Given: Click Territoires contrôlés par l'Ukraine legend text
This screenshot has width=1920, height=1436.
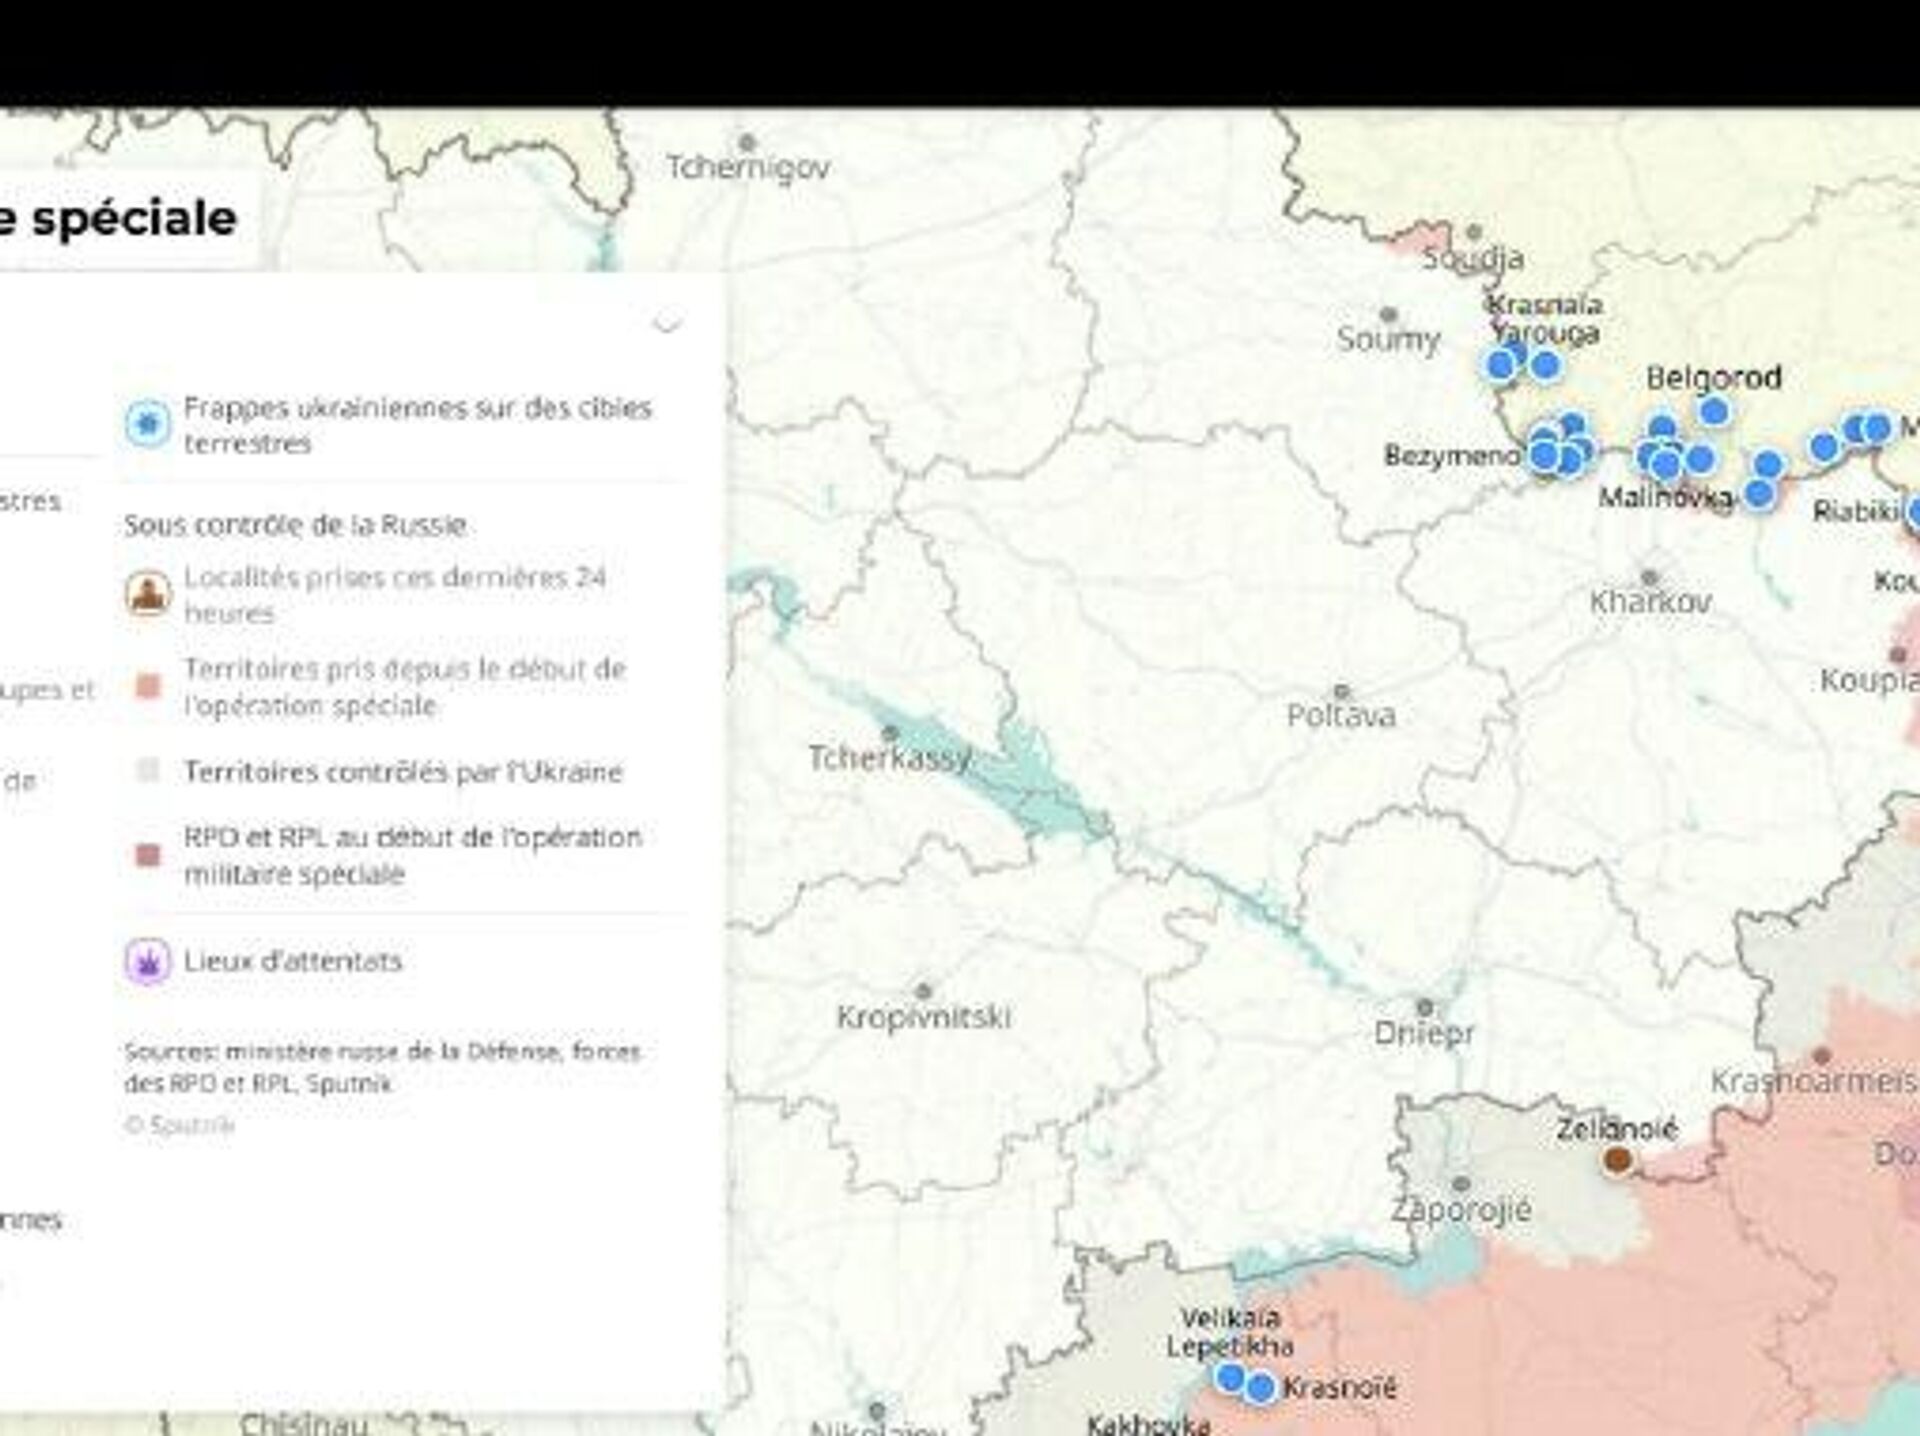Looking at the screenshot, I should click(403, 772).
